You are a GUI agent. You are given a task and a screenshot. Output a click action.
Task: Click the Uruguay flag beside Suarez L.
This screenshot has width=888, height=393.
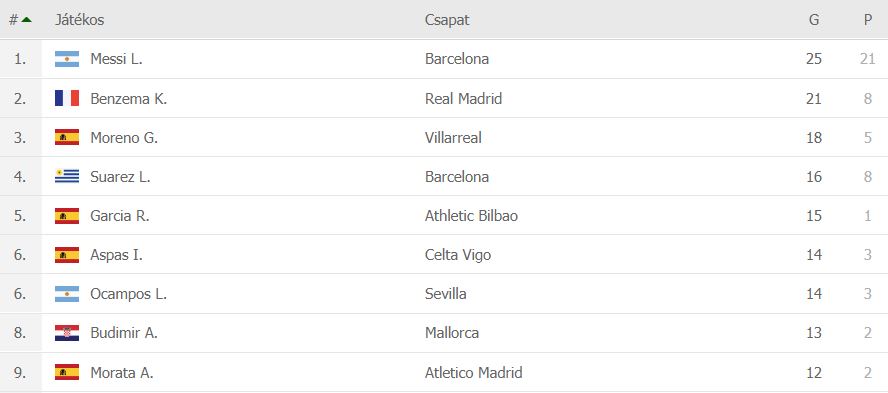pos(67,177)
